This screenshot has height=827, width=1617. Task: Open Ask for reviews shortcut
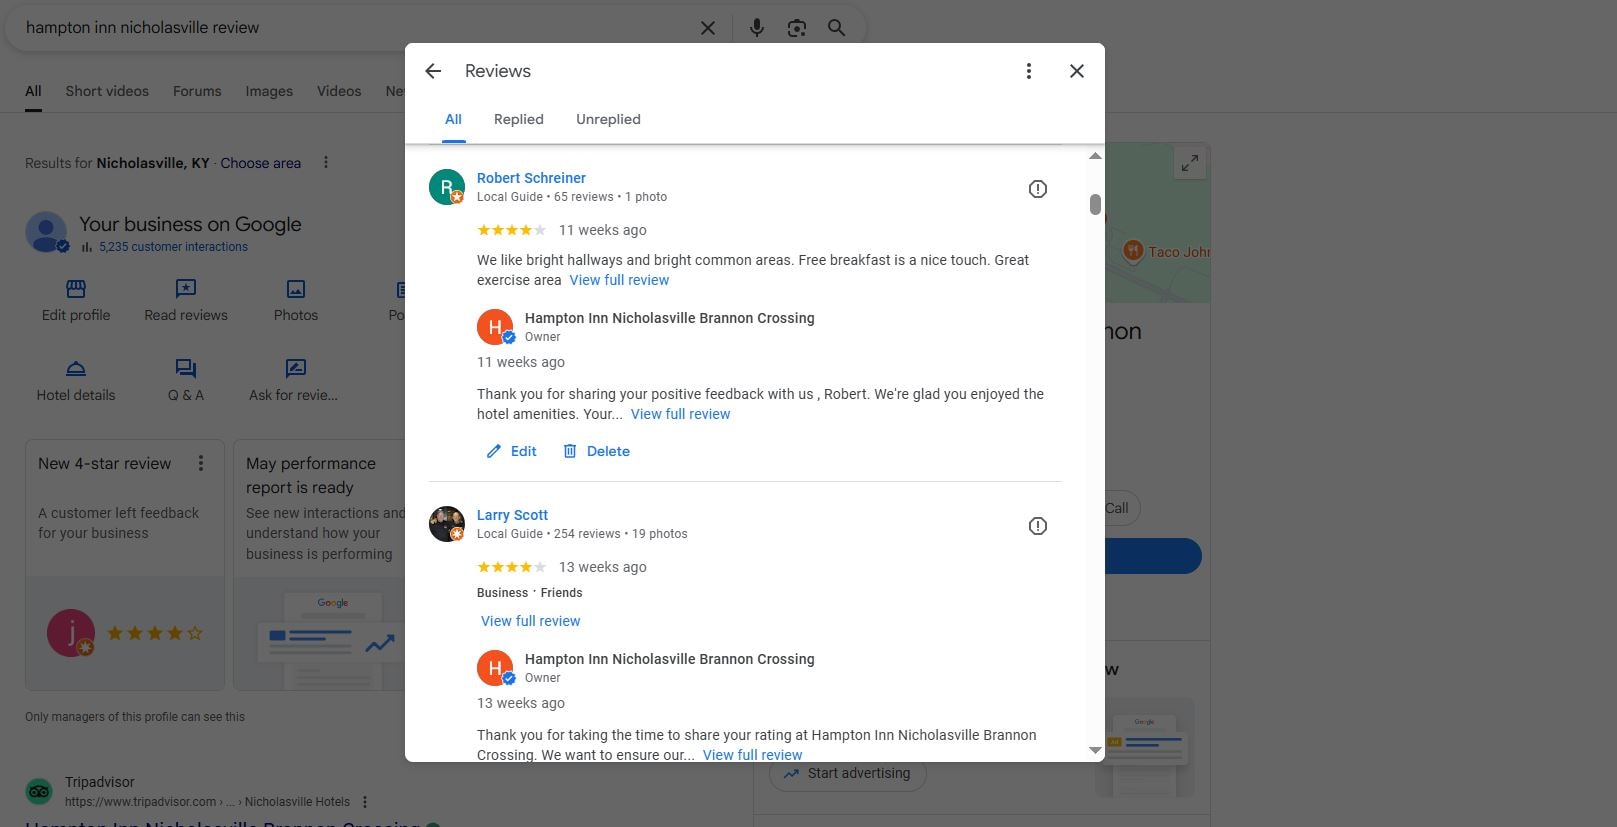pos(294,380)
